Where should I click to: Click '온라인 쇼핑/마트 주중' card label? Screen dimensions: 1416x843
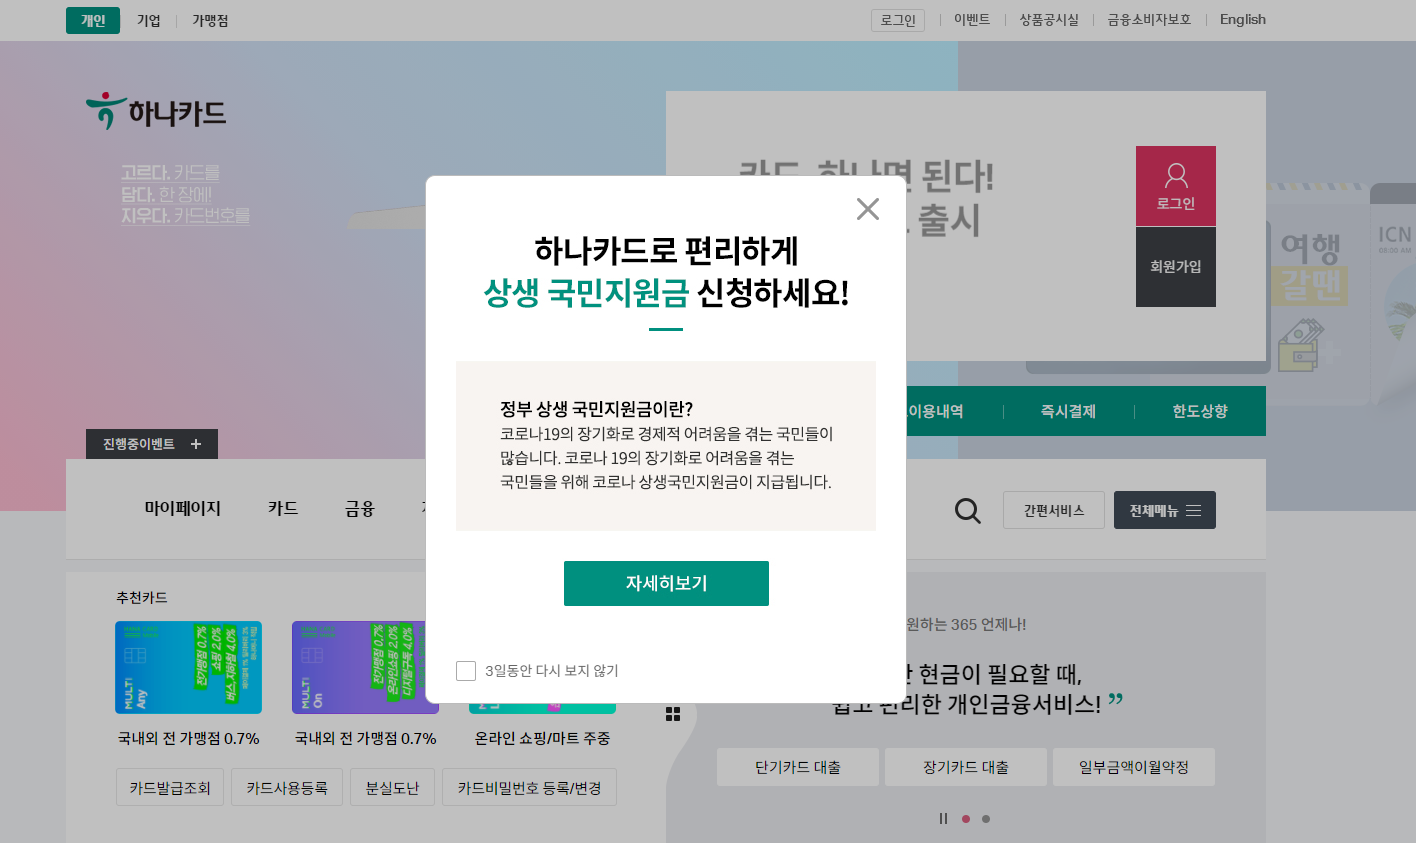click(542, 738)
